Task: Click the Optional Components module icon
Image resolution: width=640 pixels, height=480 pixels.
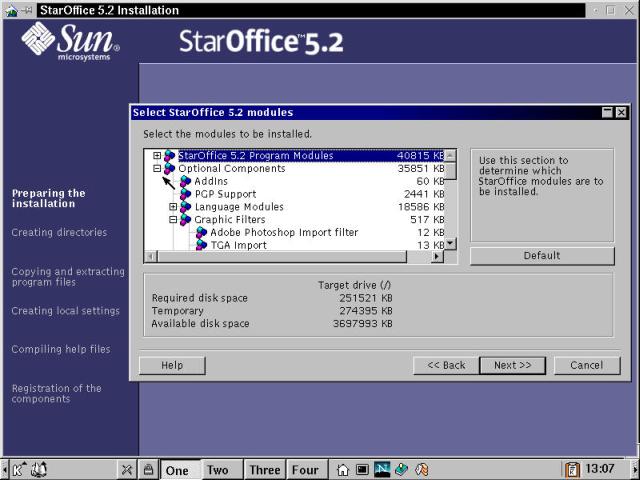Action: click(170, 169)
